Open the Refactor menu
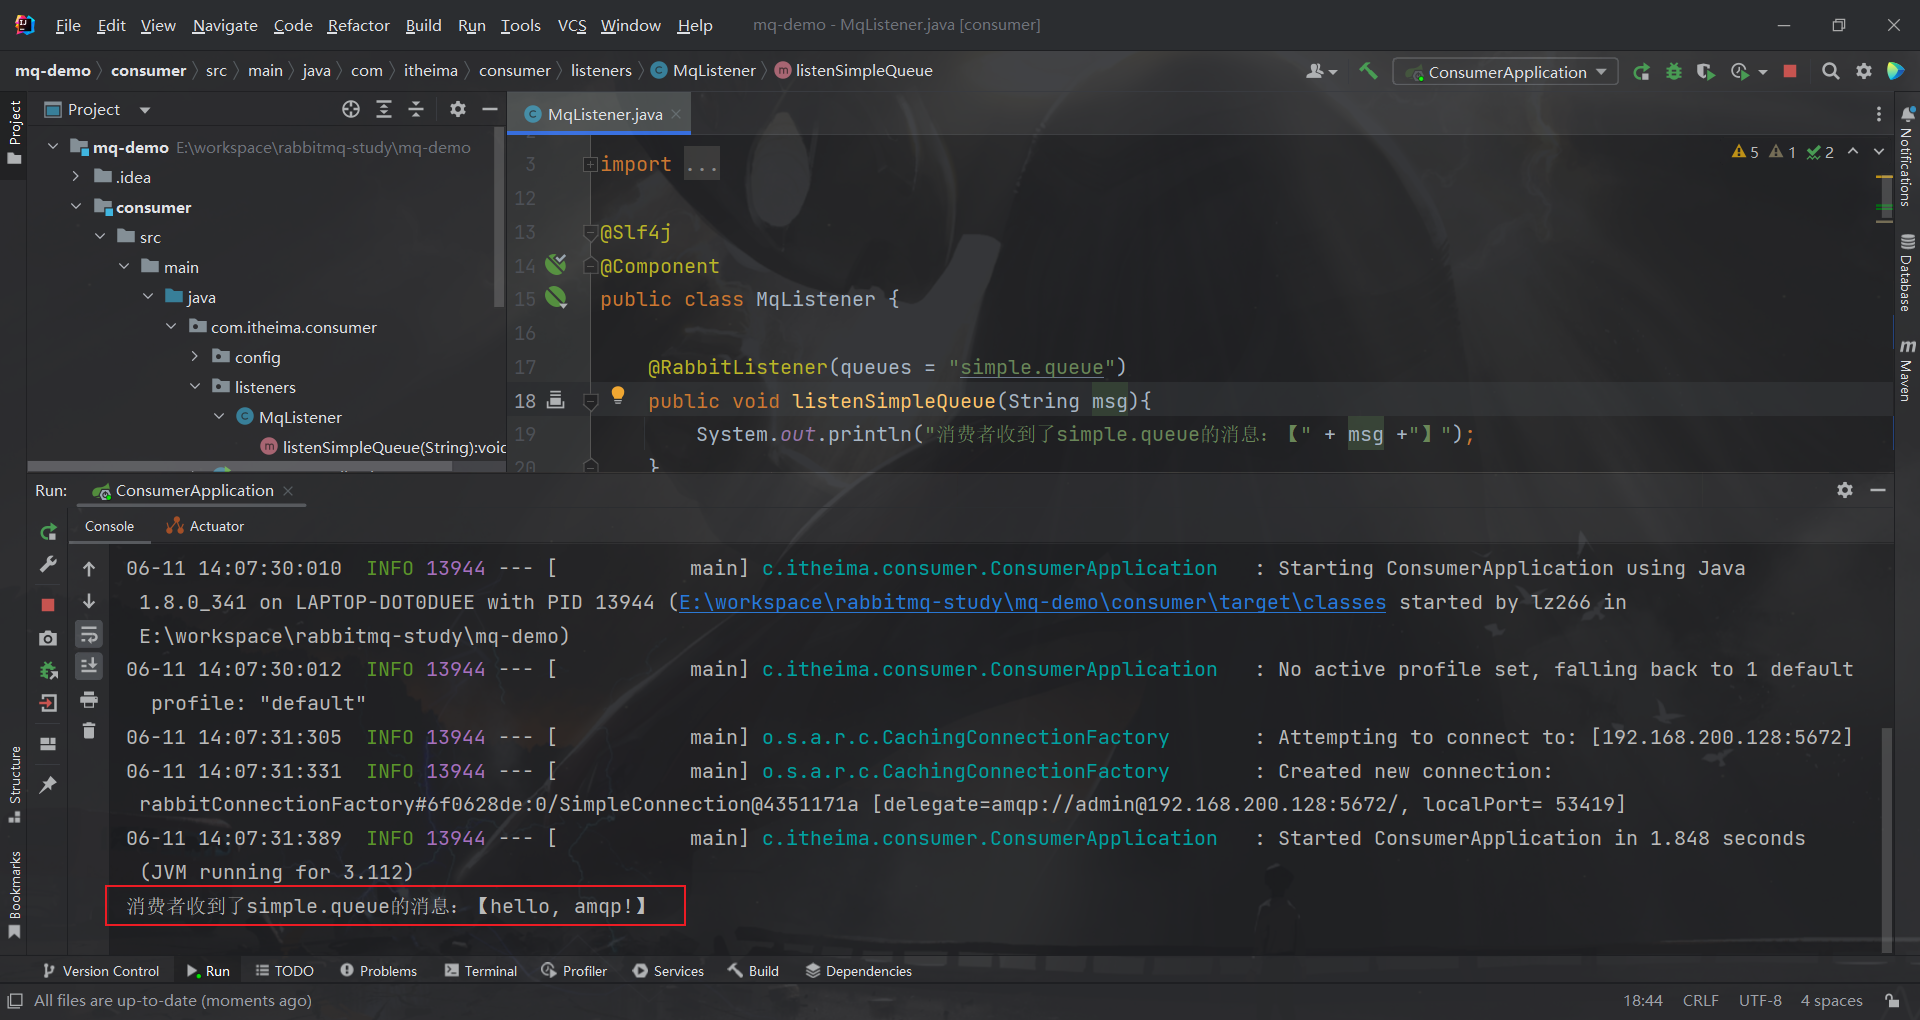 click(358, 25)
